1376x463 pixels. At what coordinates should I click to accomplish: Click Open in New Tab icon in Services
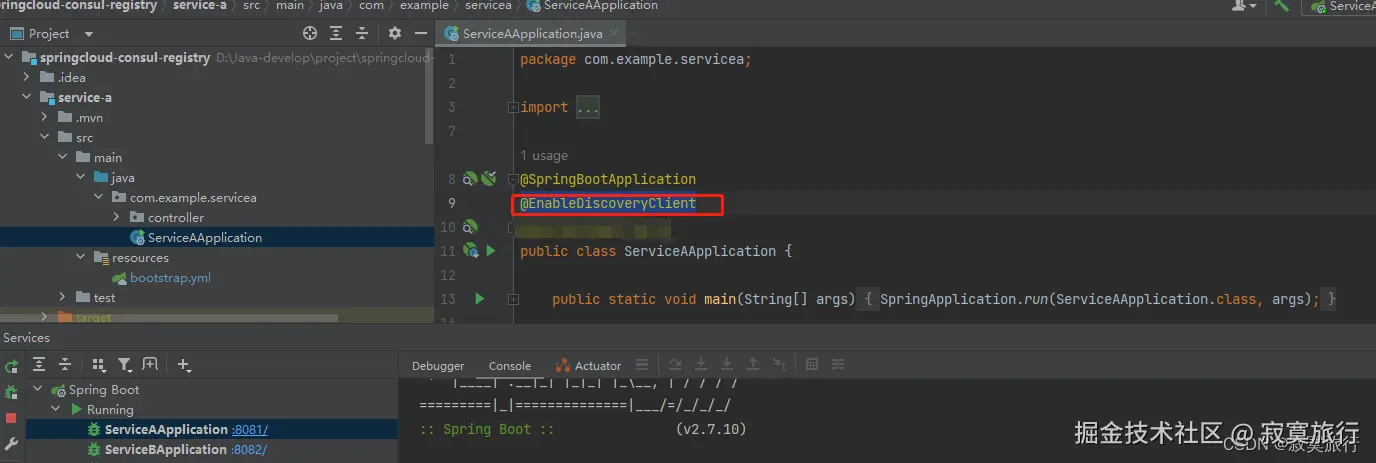pyautogui.click(x=150, y=365)
